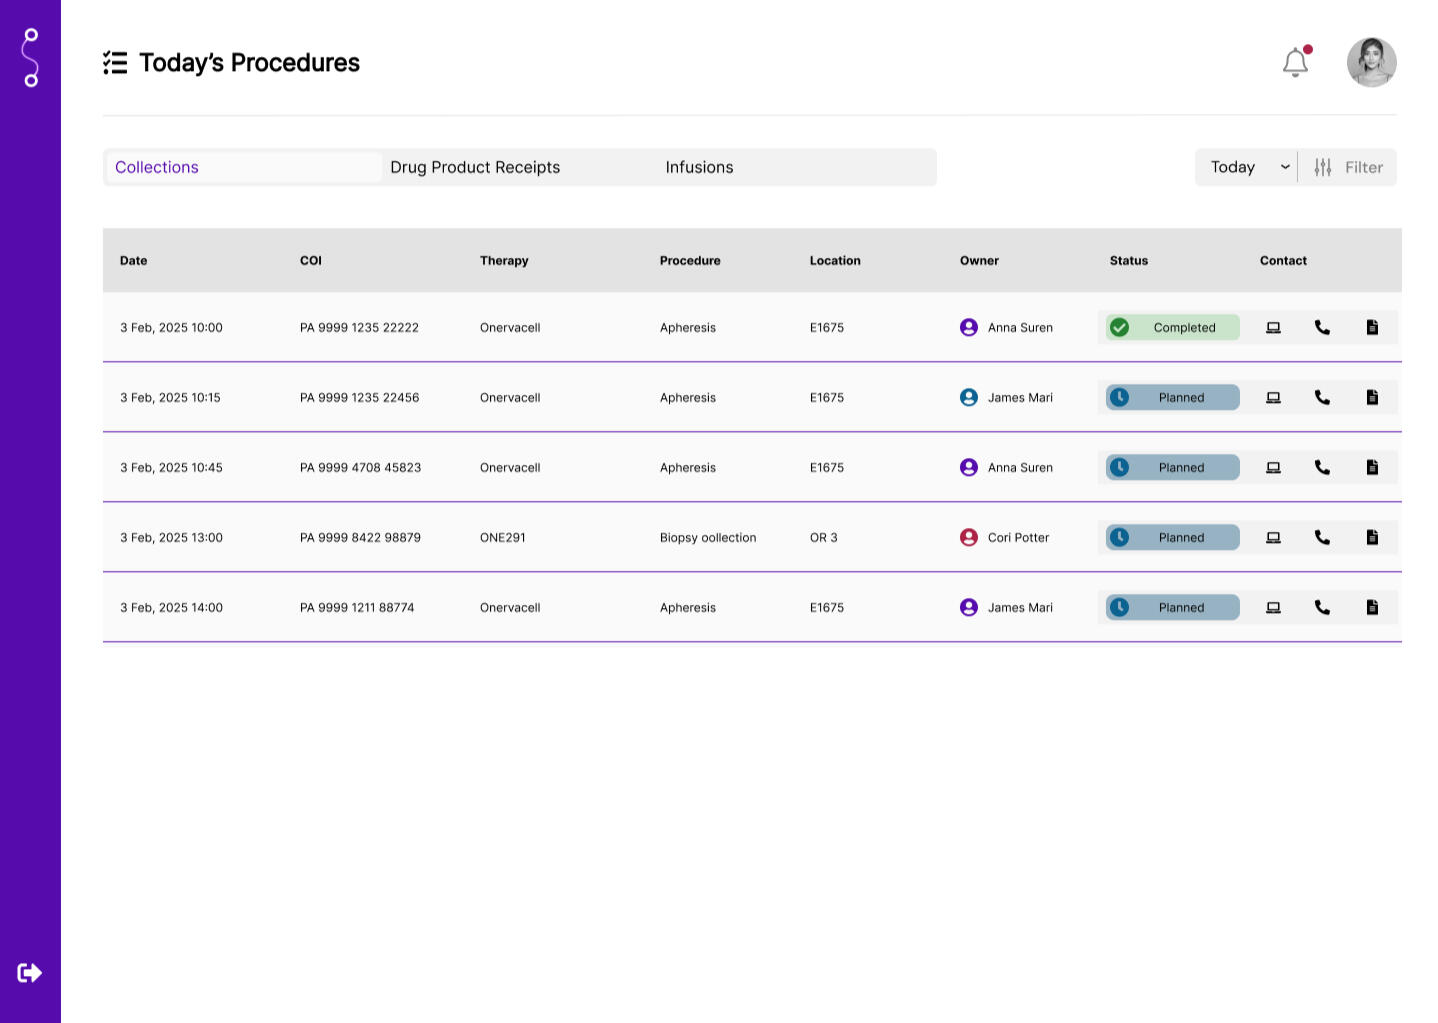Click the phone icon on the 10:45 Apheresis row
This screenshot has width=1438, height=1023.
(1322, 467)
